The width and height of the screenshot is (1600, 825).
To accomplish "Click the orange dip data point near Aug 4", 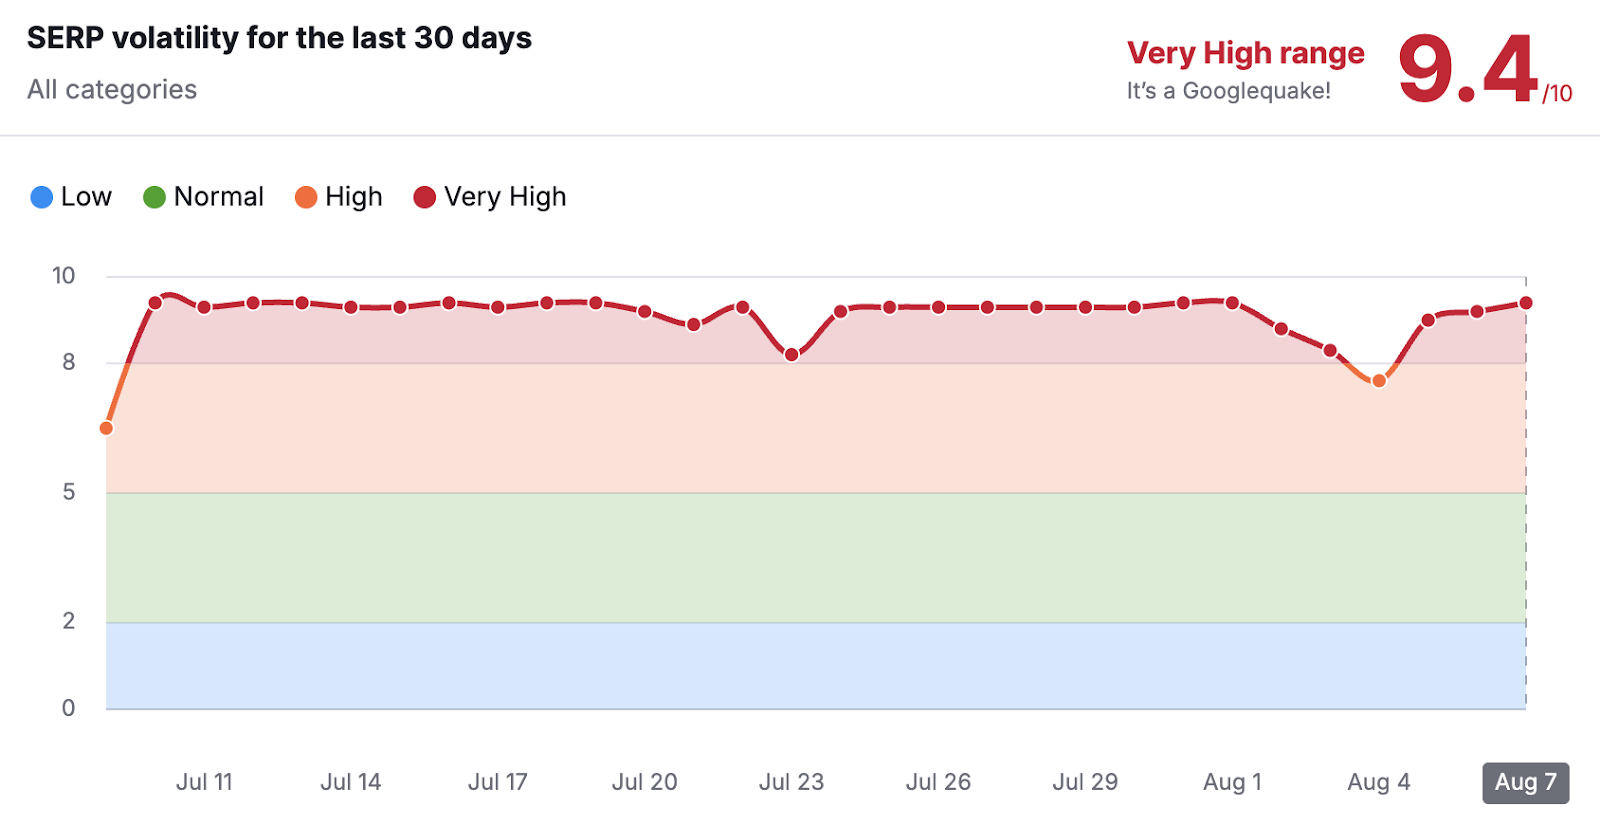I will [x=1379, y=381].
